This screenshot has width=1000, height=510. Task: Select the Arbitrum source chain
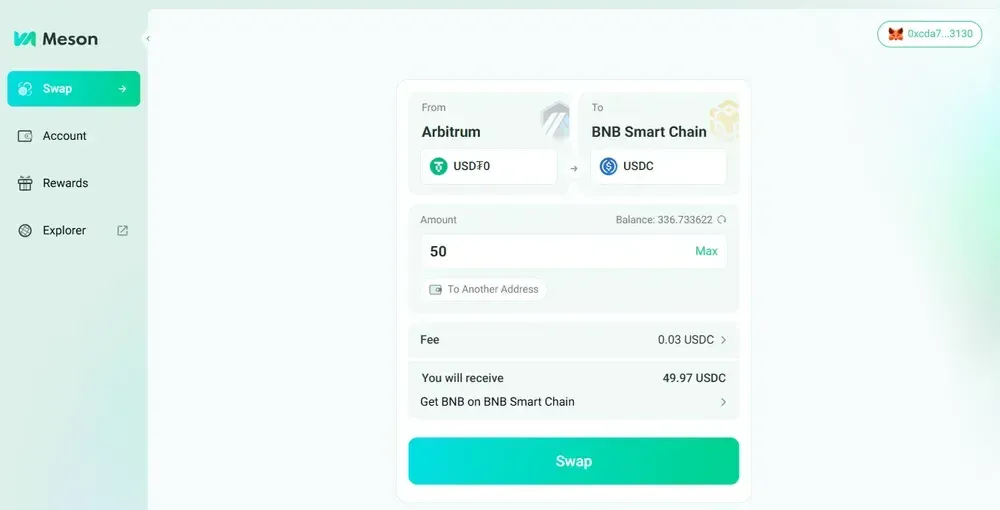point(452,131)
